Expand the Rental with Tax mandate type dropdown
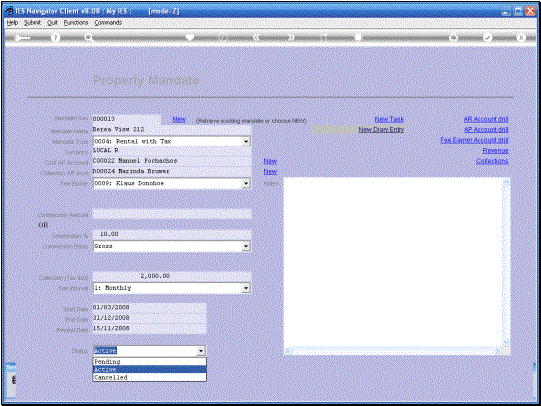541x406 pixels. click(246, 141)
